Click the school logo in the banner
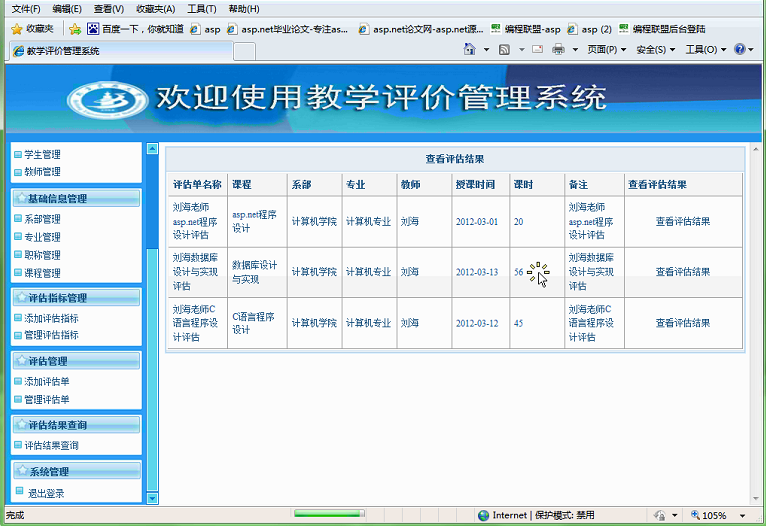This screenshot has height=526, width=766. click(108, 100)
